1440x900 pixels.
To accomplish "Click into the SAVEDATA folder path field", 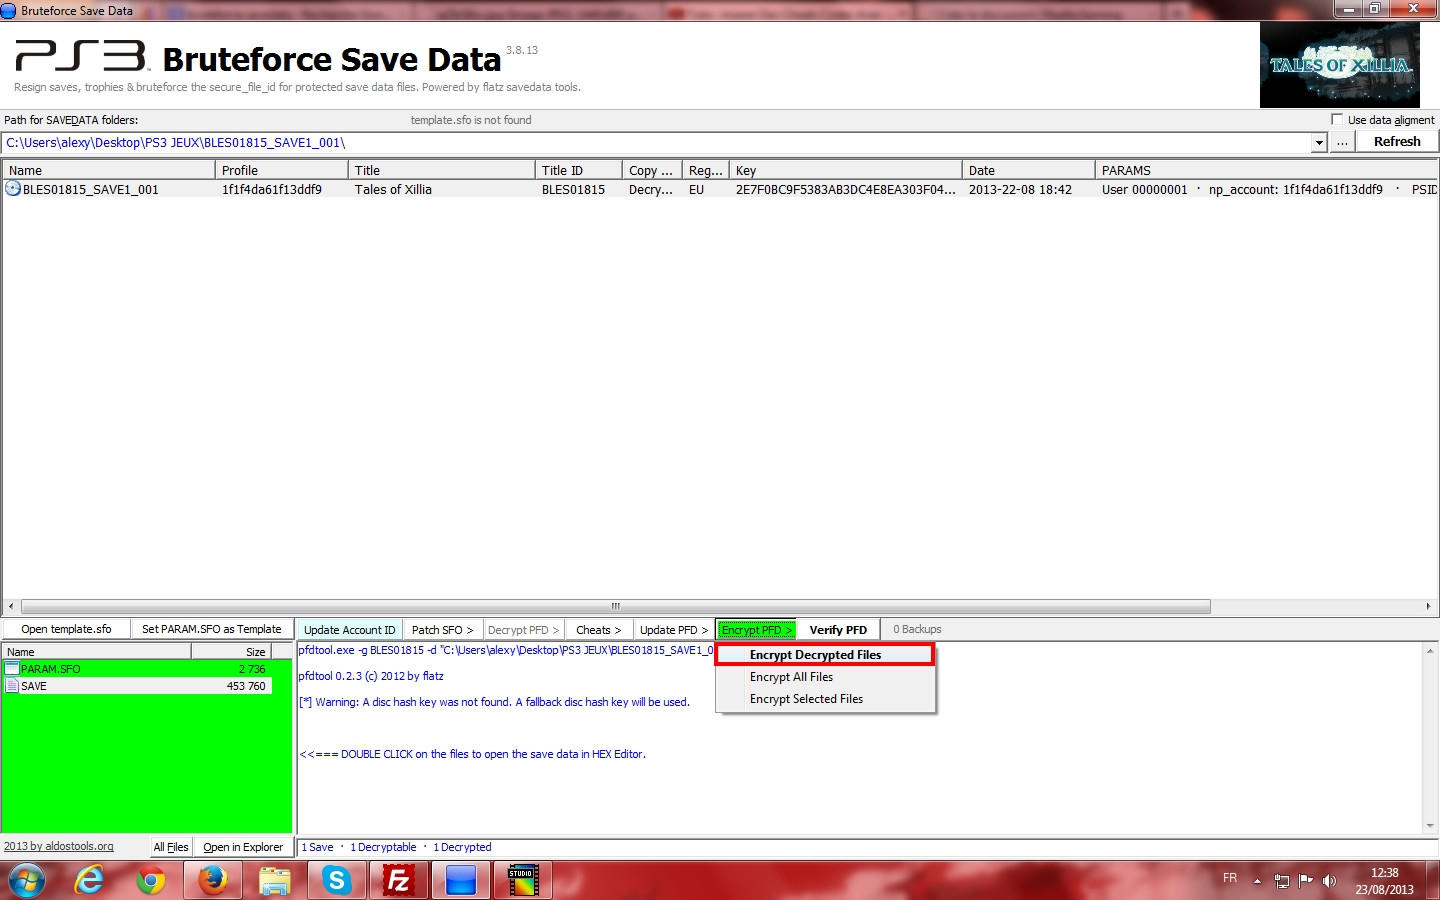I will tap(656, 143).
